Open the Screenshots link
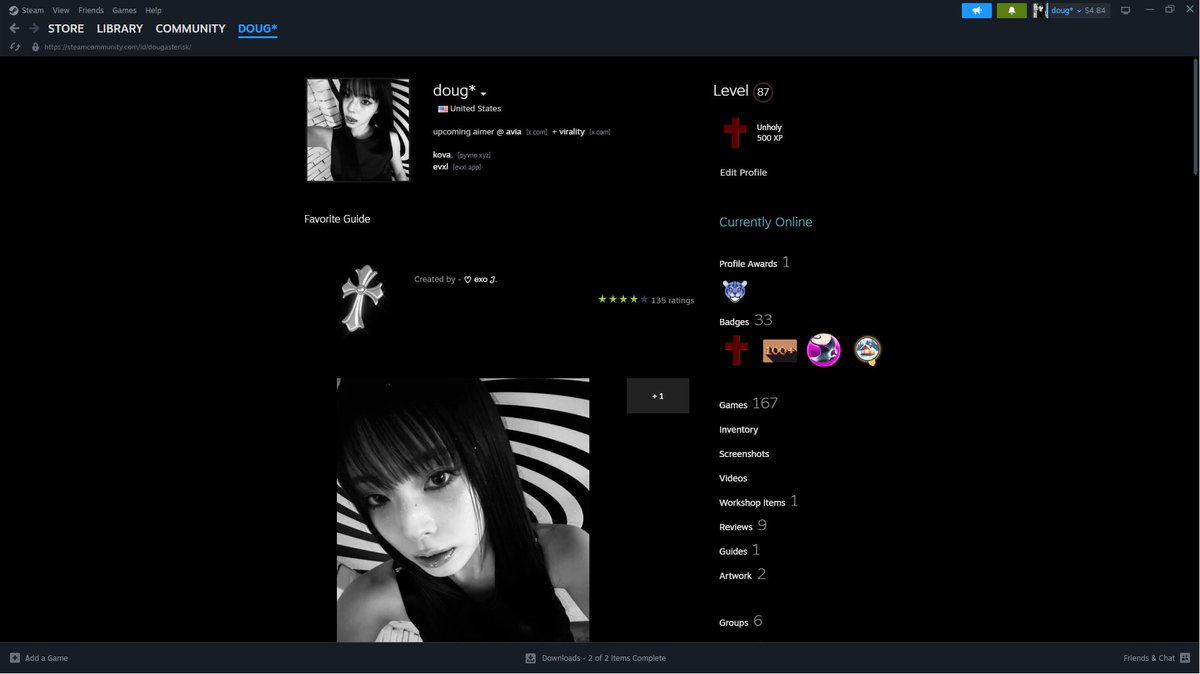 coord(744,454)
